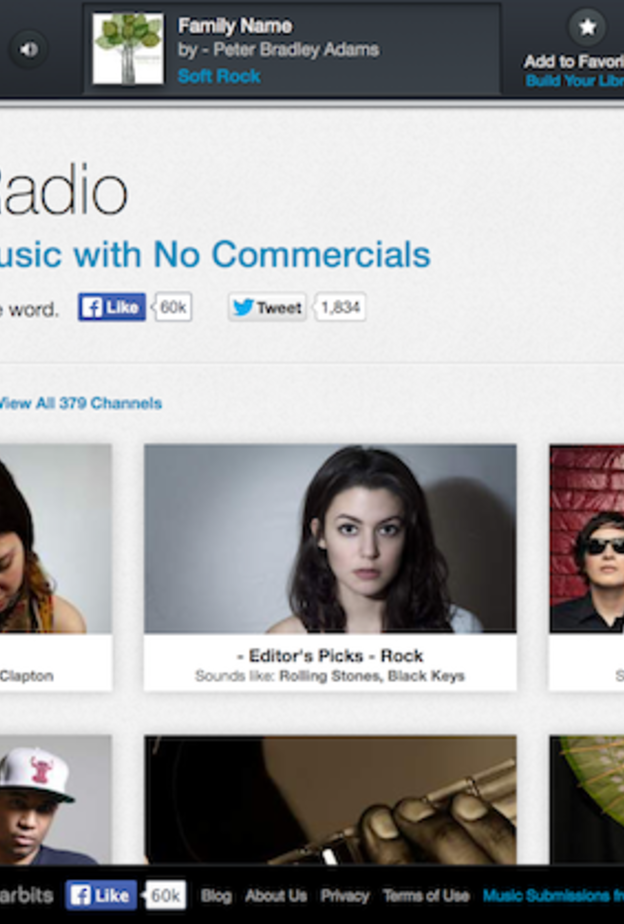
Task: Click the Editor's Picks - Rock title
Action: [x=330, y=656]
